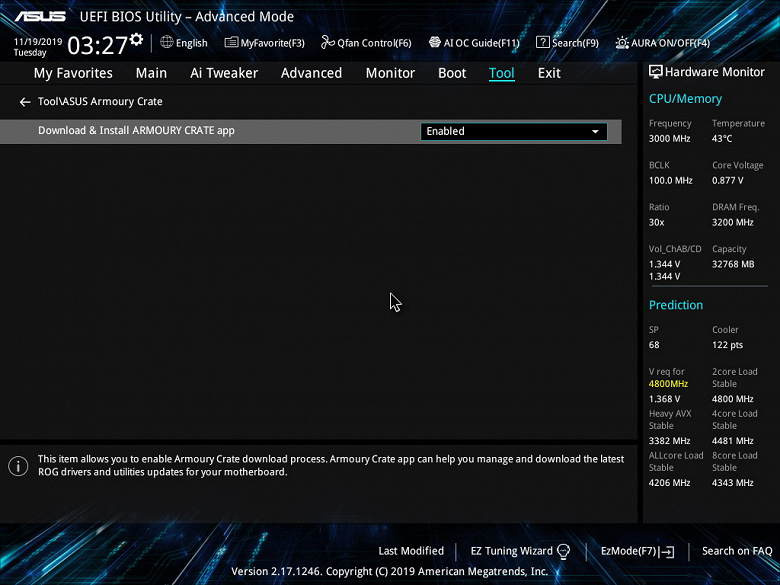
Task: Click the 30x ratio value
Action: (656, 222)
